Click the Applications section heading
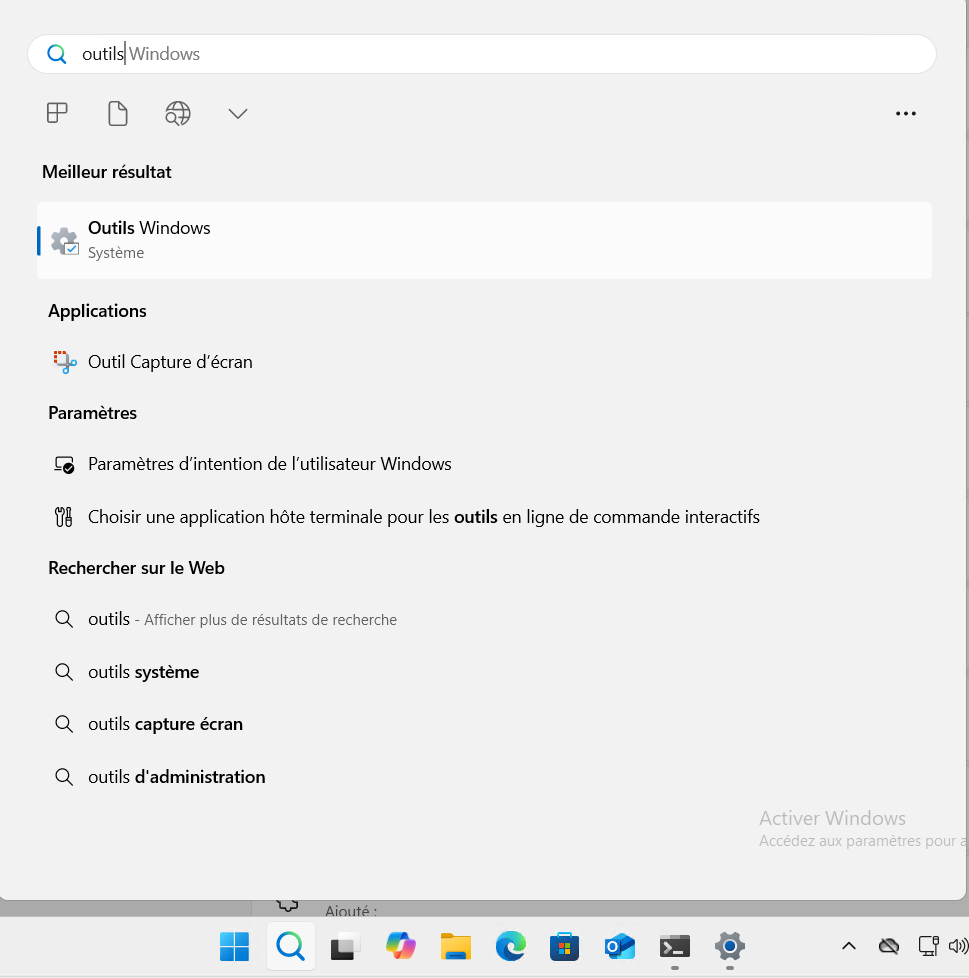Screen dimensions: 969x978 97,311
